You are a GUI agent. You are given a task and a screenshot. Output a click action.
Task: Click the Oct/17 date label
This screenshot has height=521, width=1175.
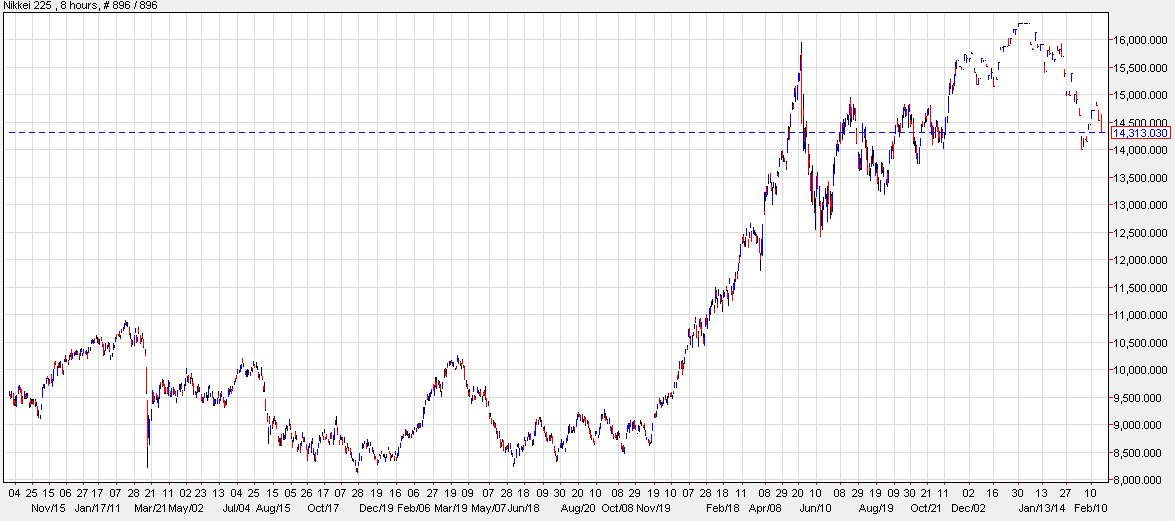[324, 508]
